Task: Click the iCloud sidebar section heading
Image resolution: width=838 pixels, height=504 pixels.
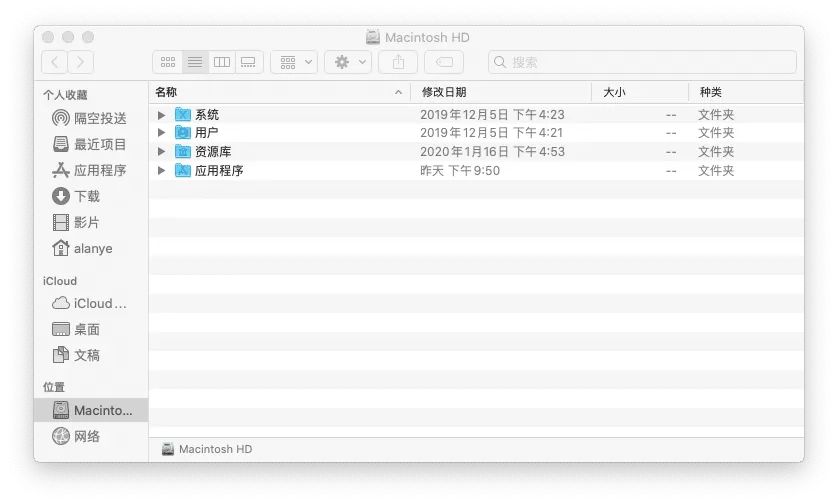Action: coord(60,281)
